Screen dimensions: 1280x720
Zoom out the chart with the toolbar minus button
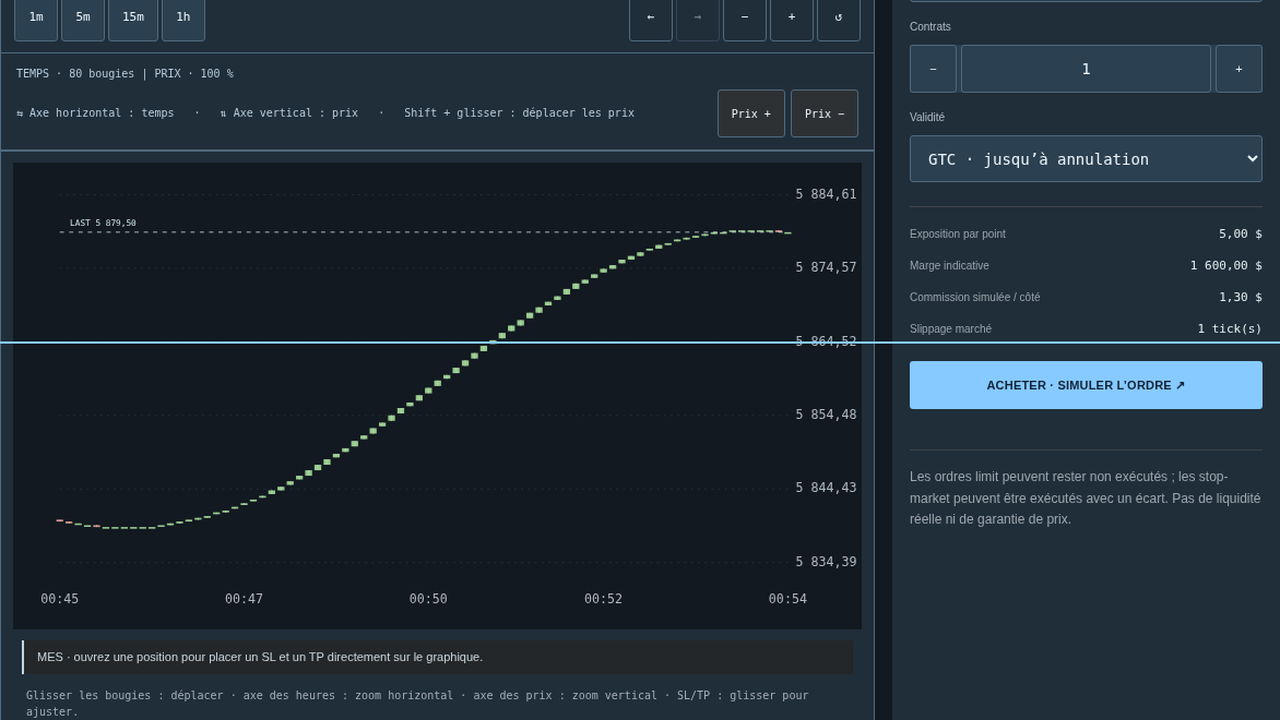click(745, 17)
